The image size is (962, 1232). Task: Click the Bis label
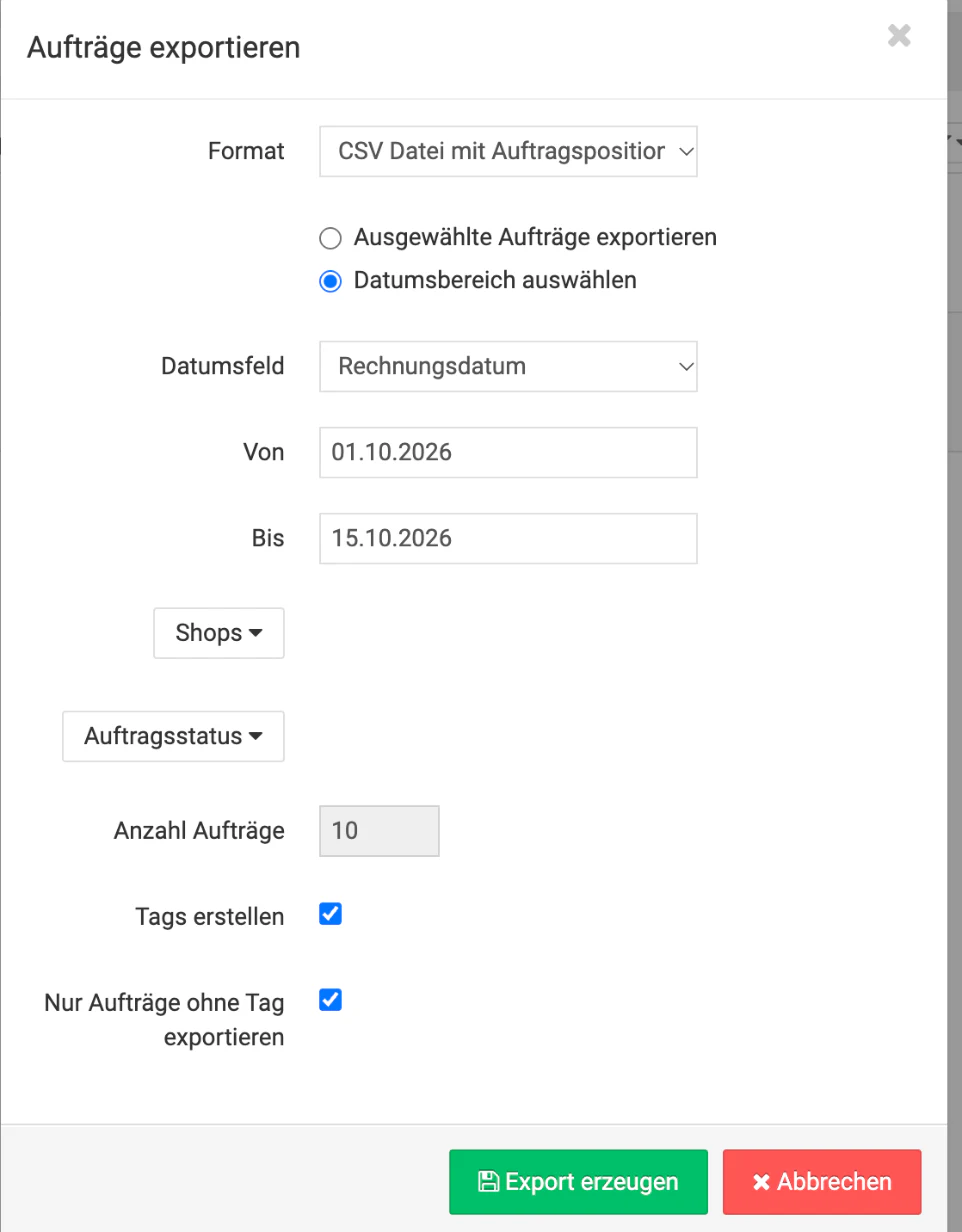(x=268, y=538)
